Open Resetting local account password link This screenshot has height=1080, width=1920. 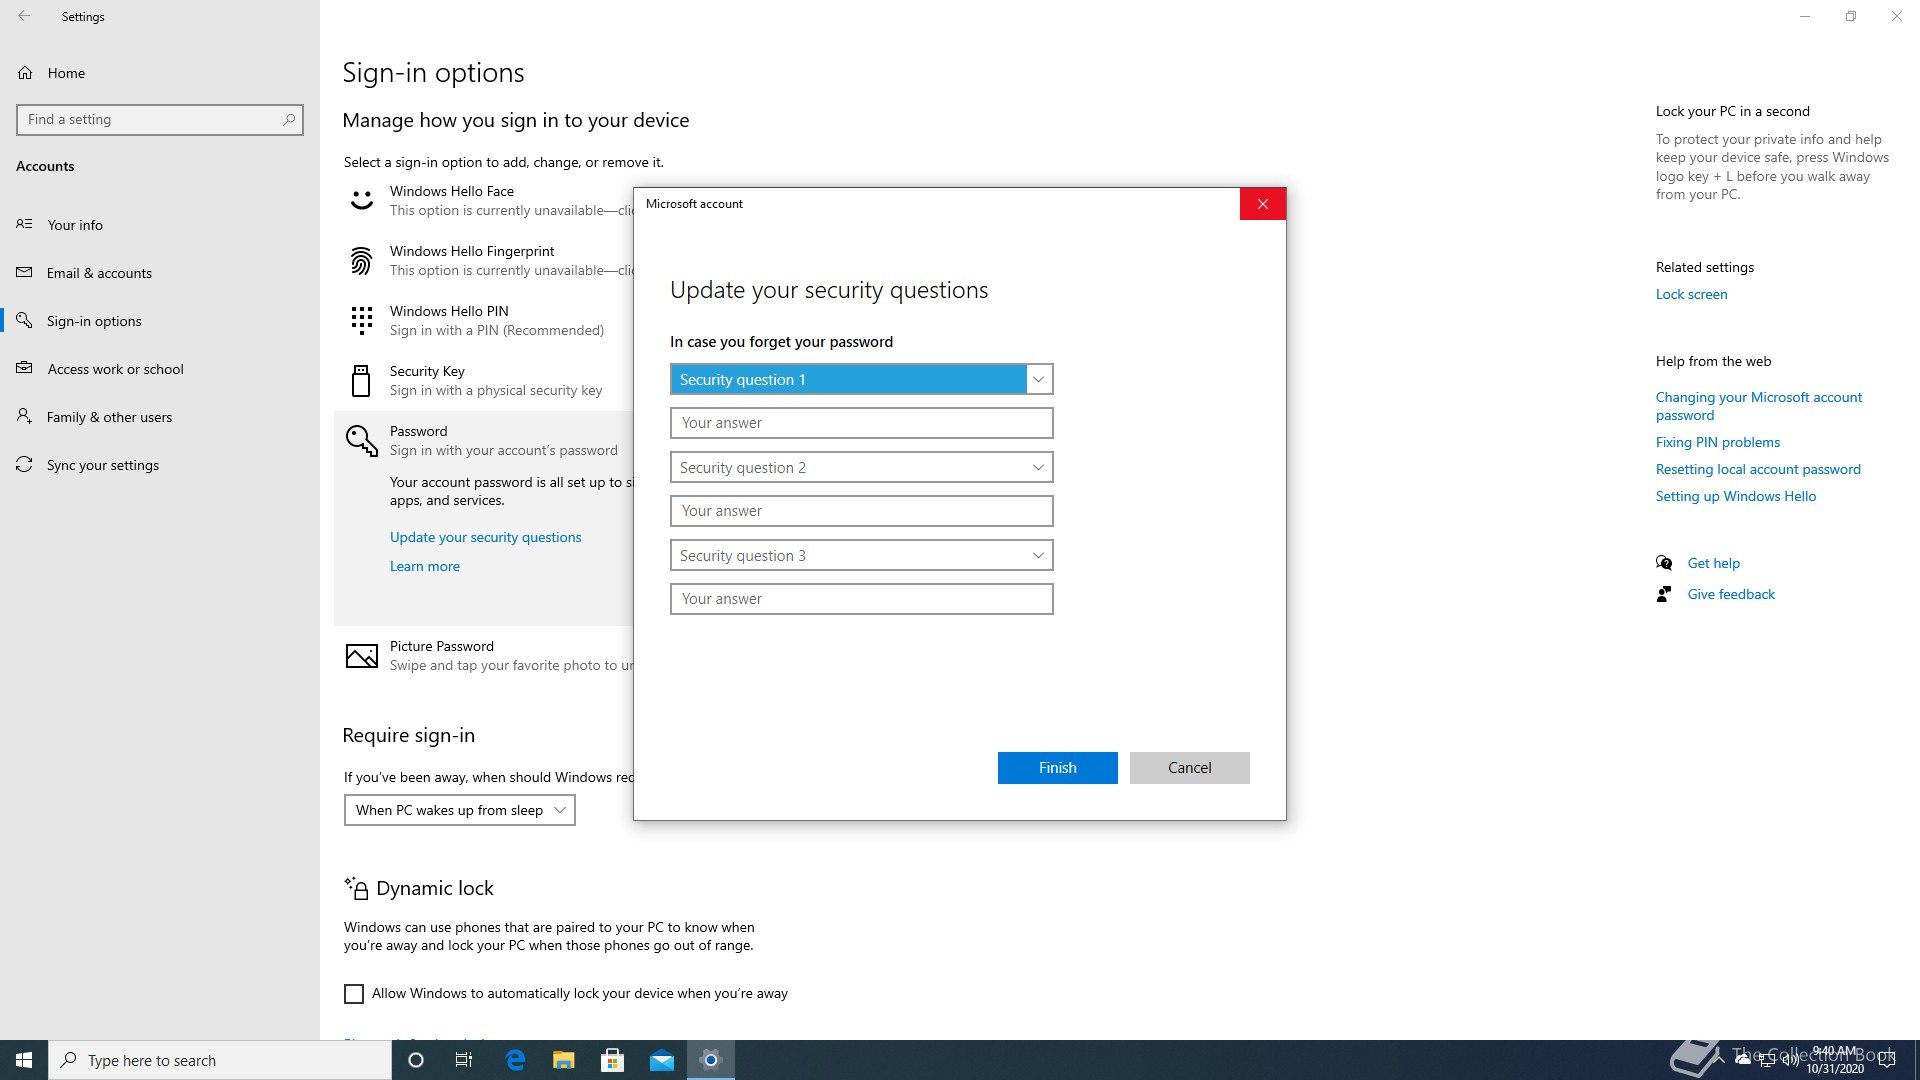click(1758, 469)
